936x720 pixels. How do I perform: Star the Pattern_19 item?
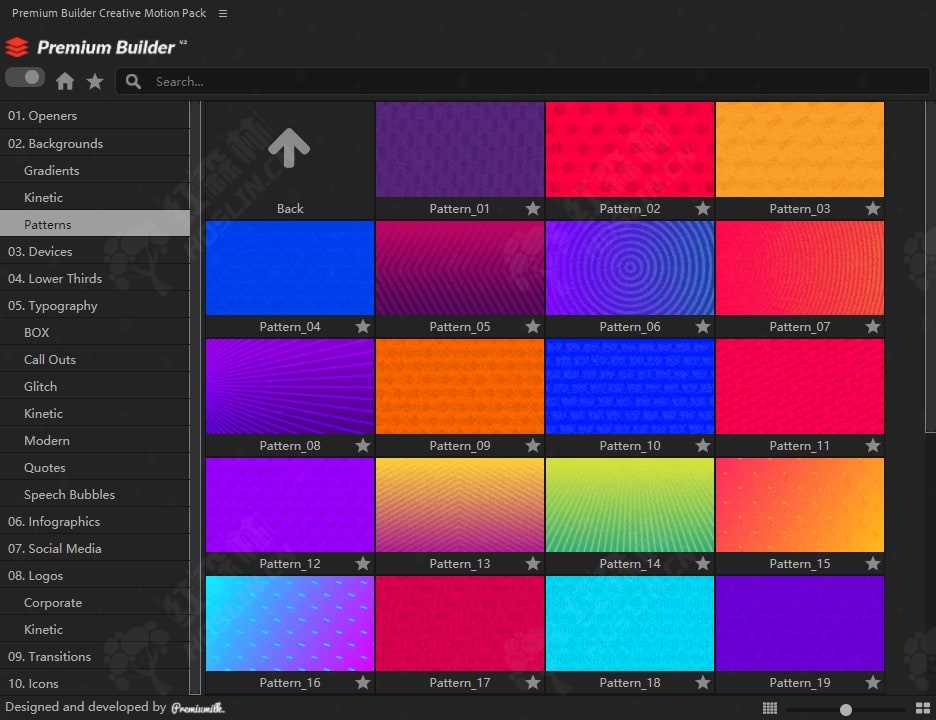(x=873, y=682)
